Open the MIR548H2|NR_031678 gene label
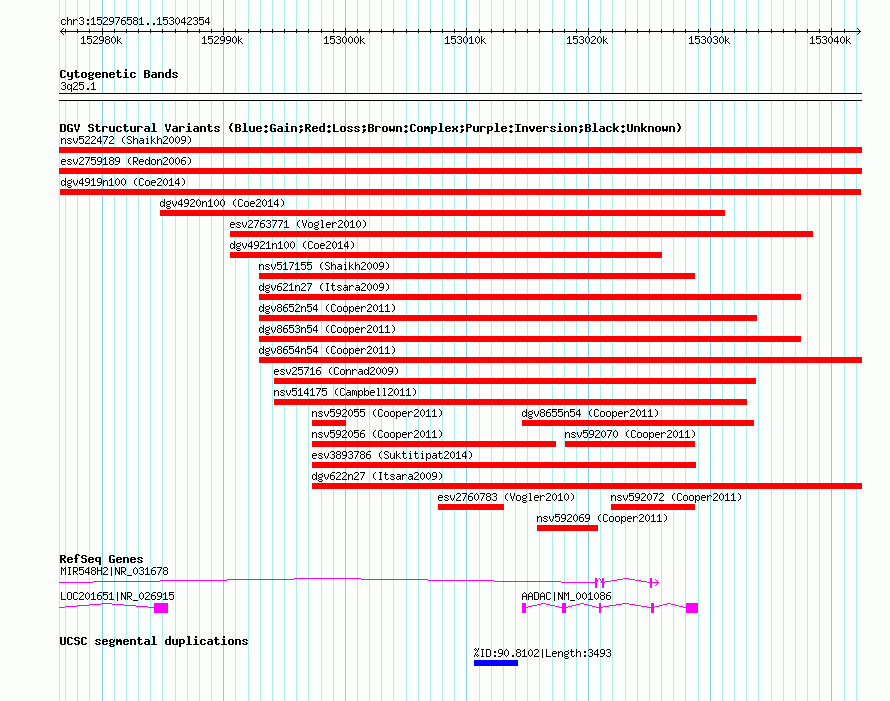Screen dimensions: 890x701 click(x=114, y=572)
